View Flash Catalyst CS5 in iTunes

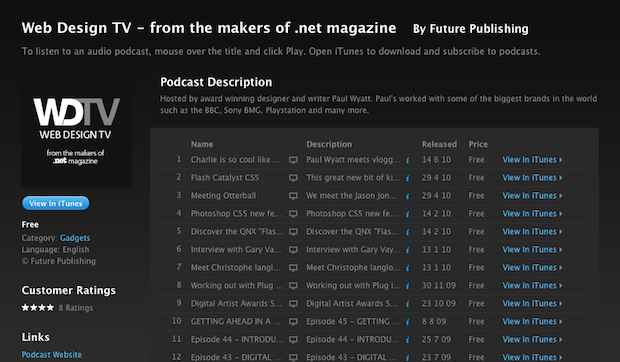click(532, 178)
